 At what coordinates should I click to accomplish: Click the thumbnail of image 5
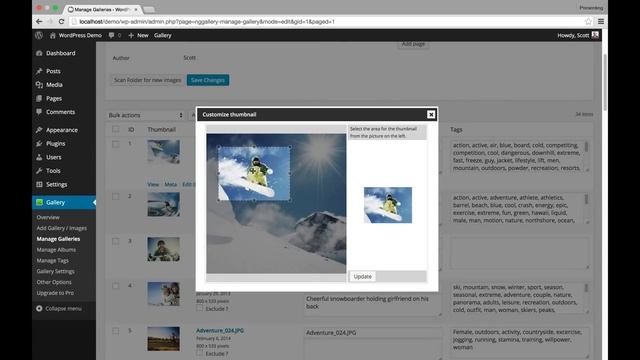point(163,339)
